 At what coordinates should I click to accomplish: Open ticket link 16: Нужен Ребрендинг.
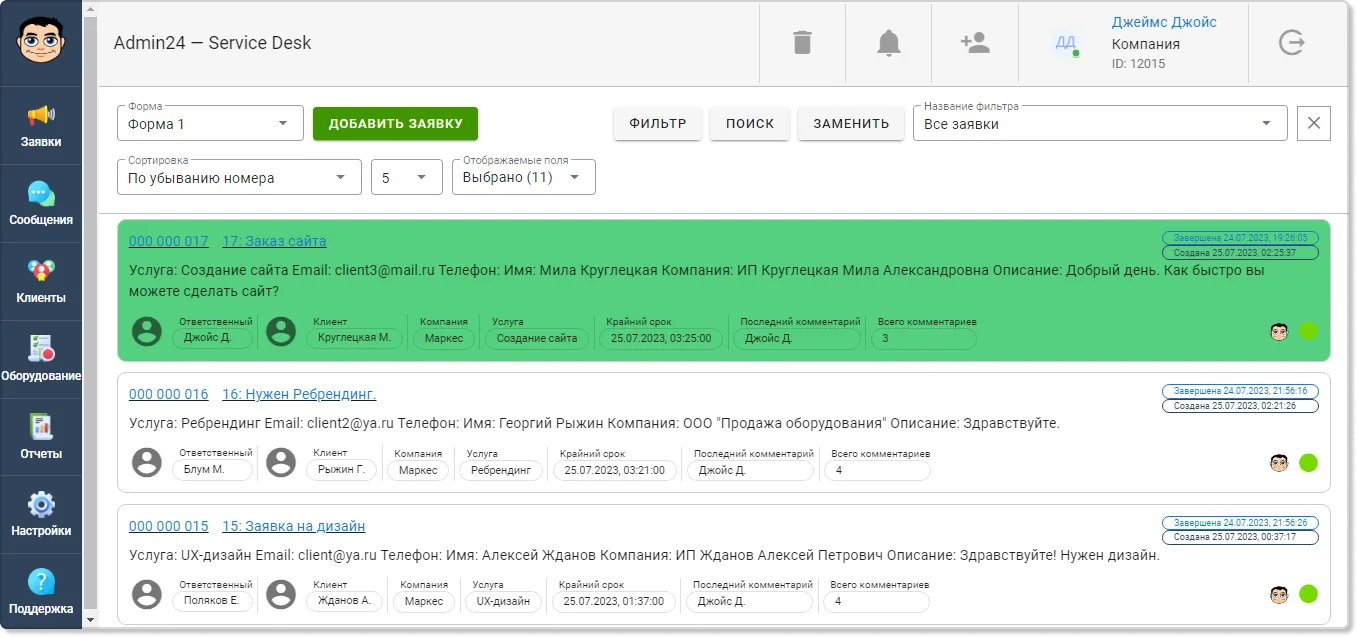(299, 394)
